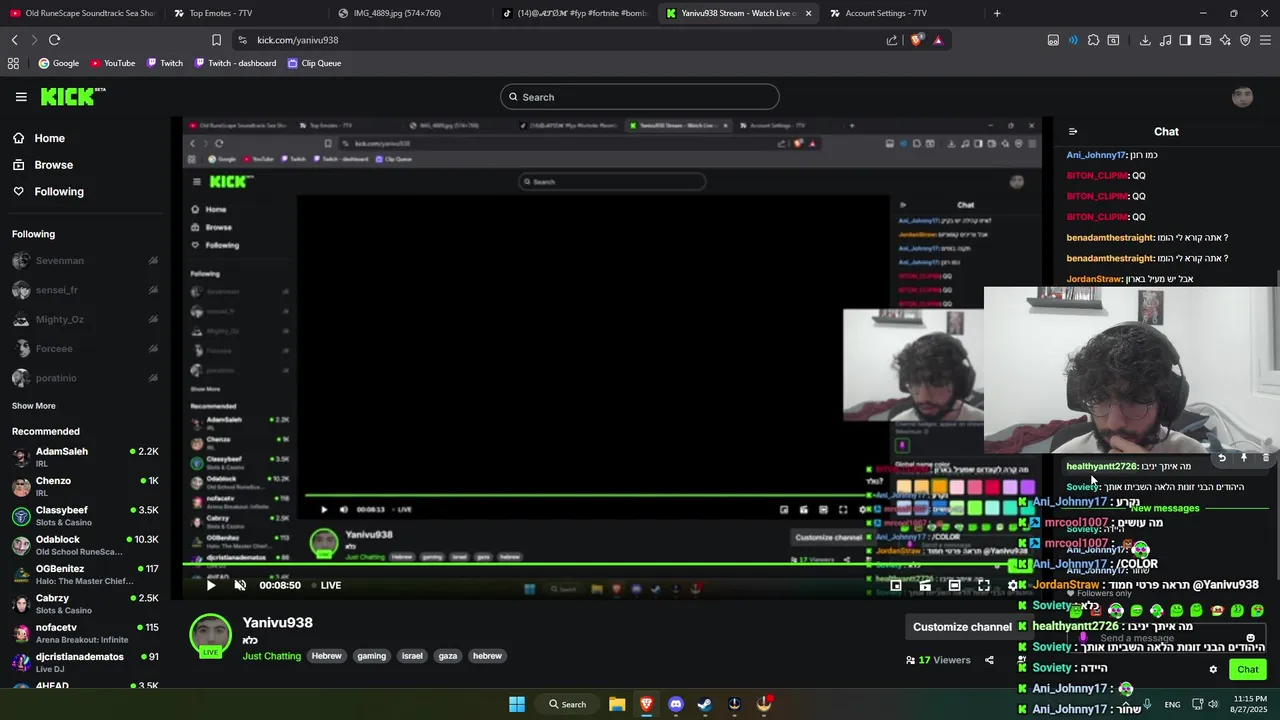Toggle fullscreen in the player
The width and height of the screenshot is (1280, 720).
point(984,585)
